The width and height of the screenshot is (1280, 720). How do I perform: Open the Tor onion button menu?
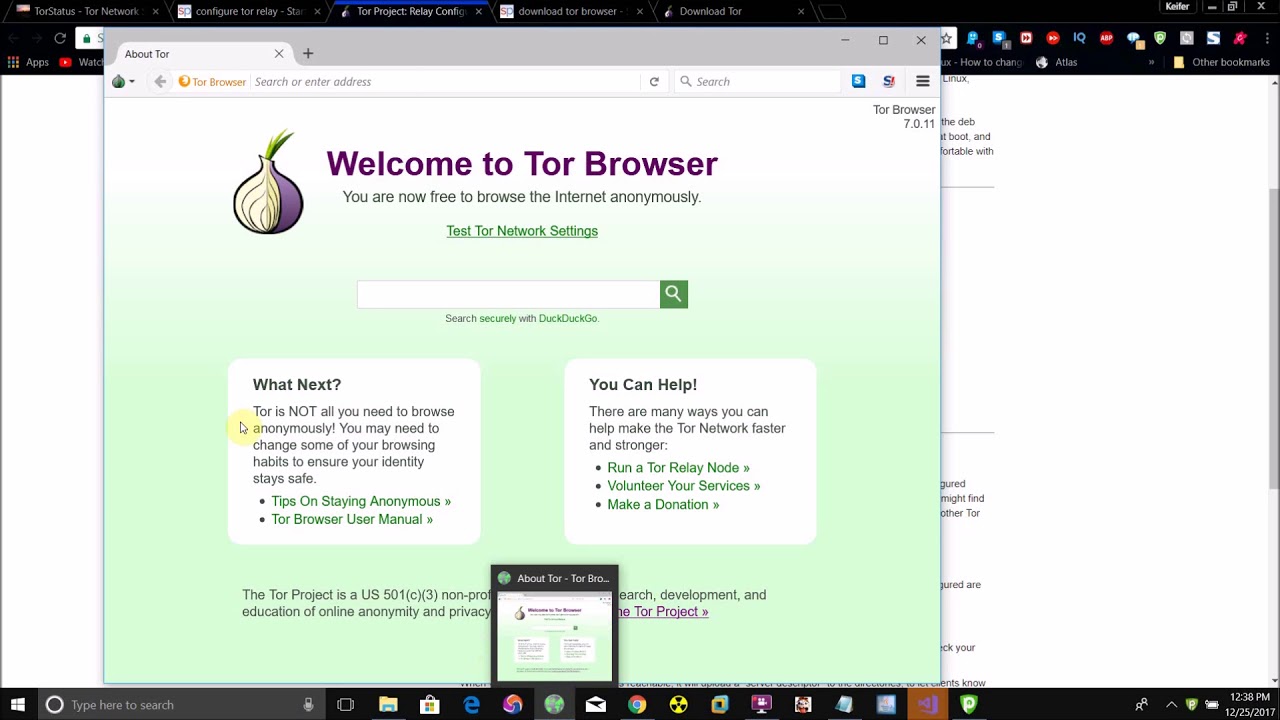[123, 82]
